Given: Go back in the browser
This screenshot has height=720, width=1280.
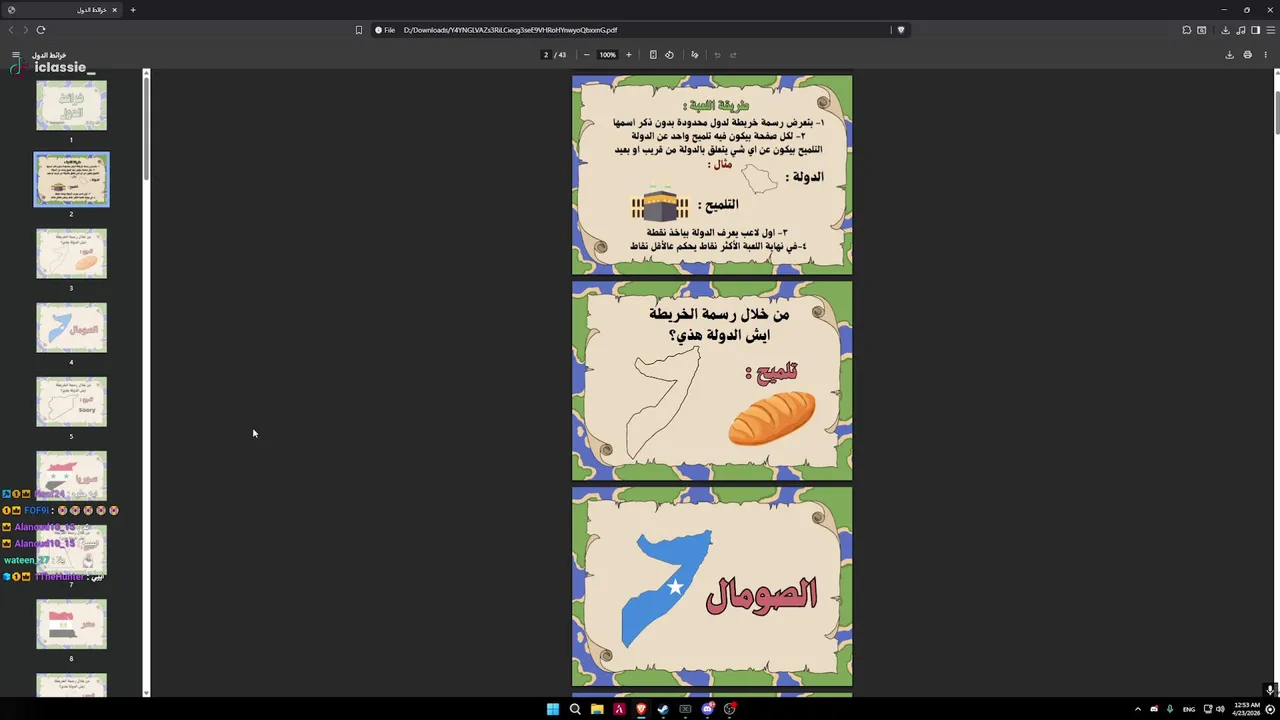Looking at the screenshot, I should pyautogui.click(x=11, y=30).
